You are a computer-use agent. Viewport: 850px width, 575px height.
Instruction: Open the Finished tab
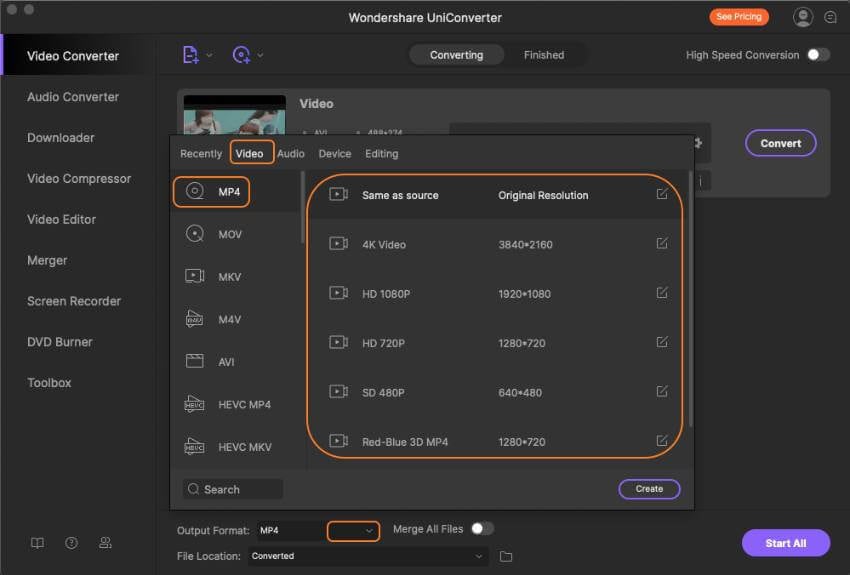coord(544,55)
